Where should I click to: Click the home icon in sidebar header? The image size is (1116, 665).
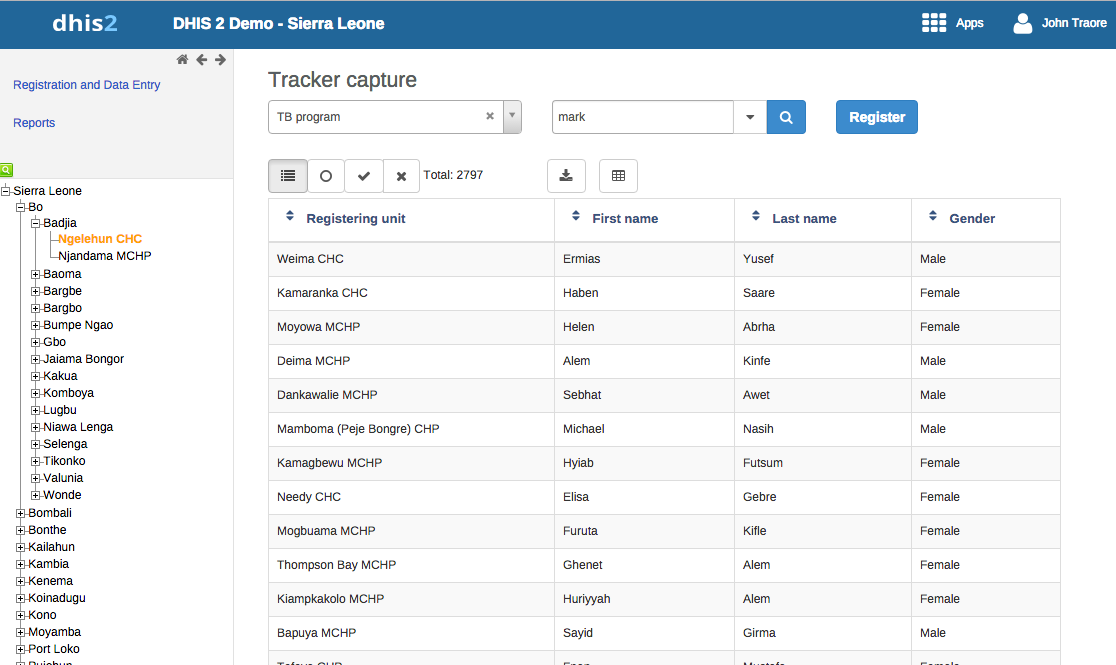[182, 60]
